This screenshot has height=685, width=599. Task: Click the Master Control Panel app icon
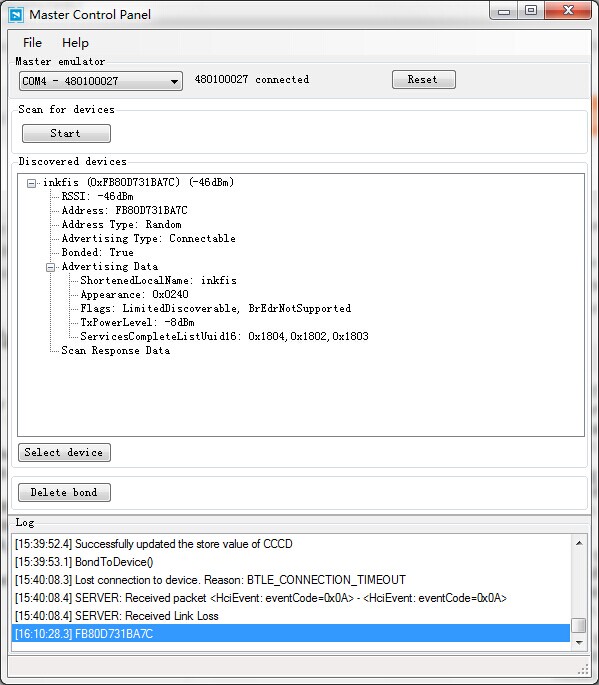[x=16, y=15]
